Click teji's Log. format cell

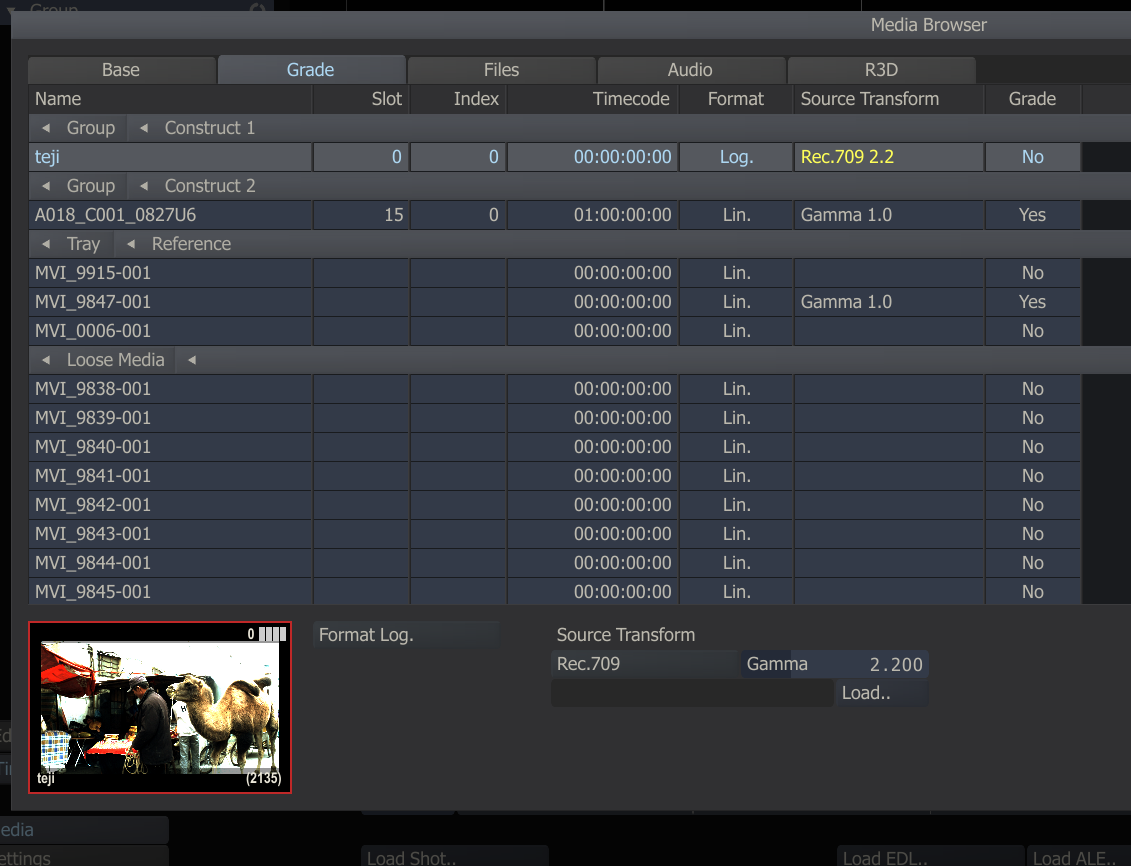click(736, 157)
